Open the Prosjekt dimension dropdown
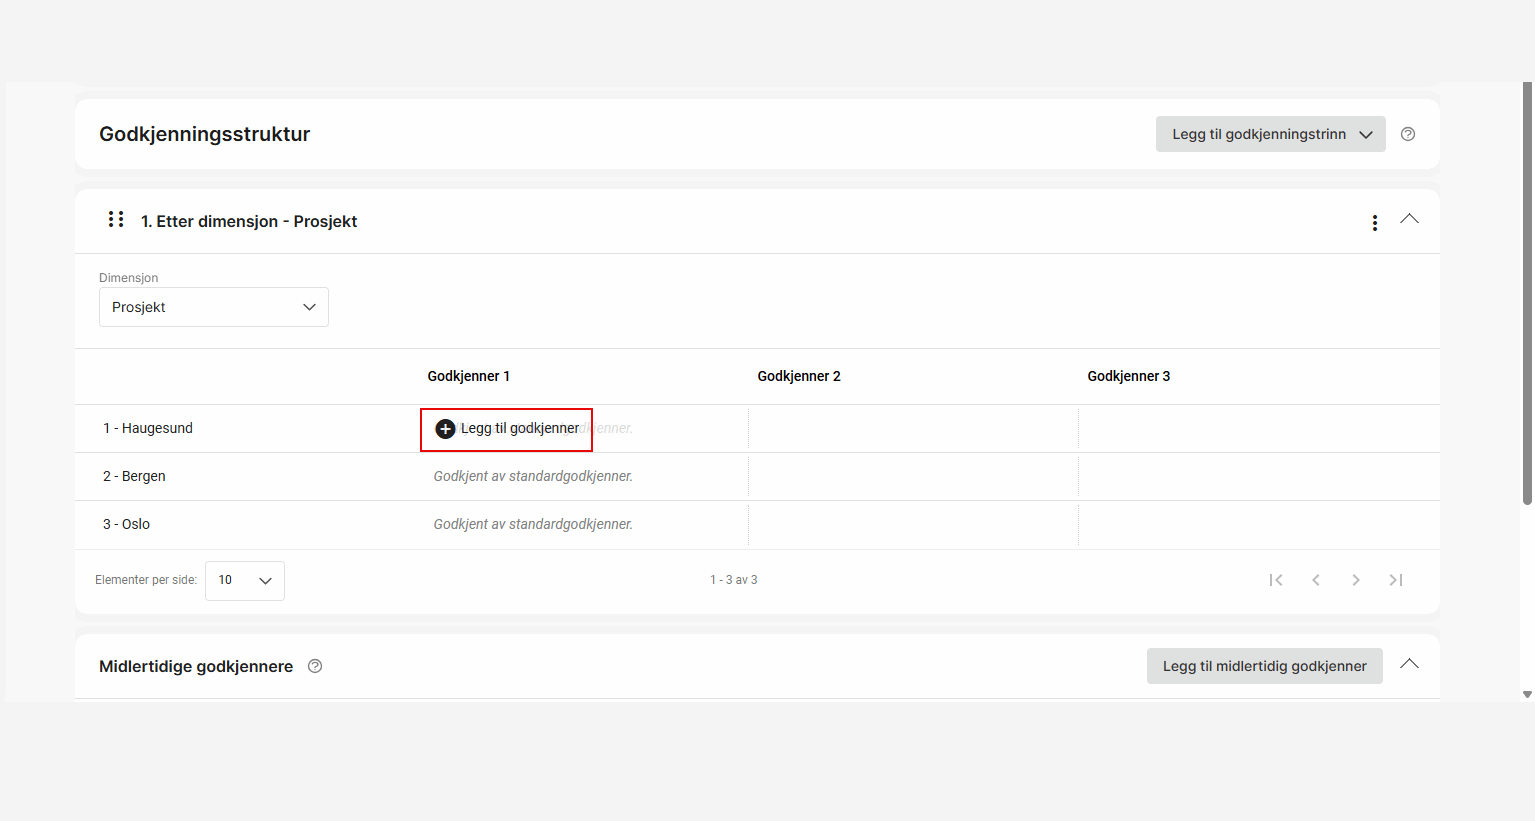1535x821 pixels. [213, 307]
